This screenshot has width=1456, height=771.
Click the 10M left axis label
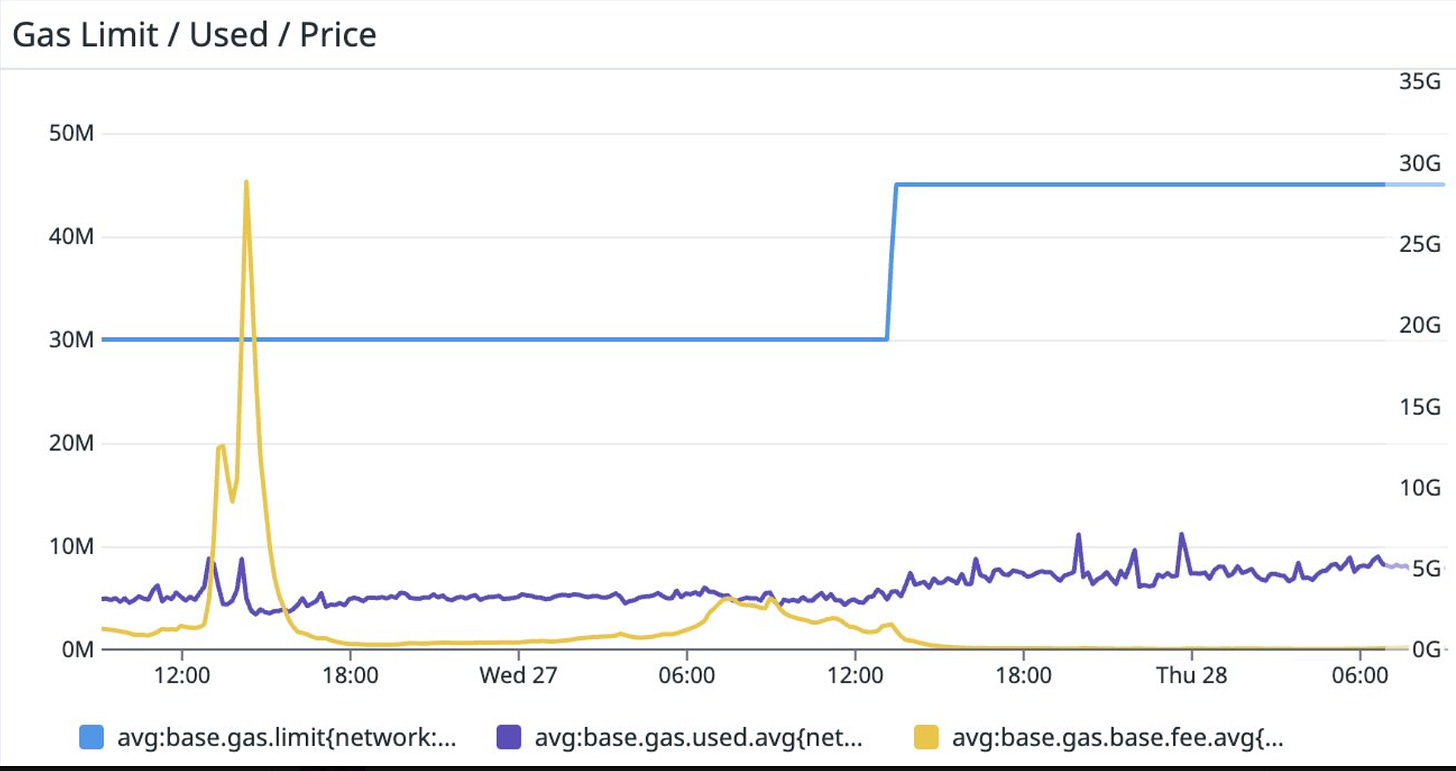point(70,547)
